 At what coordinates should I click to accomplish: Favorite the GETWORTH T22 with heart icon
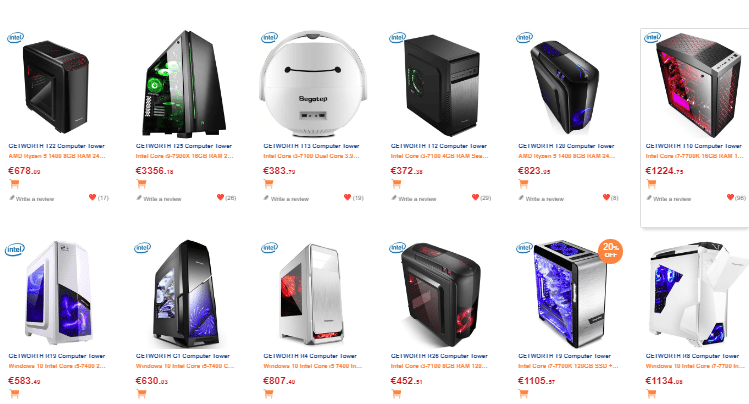pyautogui.click(x=93, y=197)
